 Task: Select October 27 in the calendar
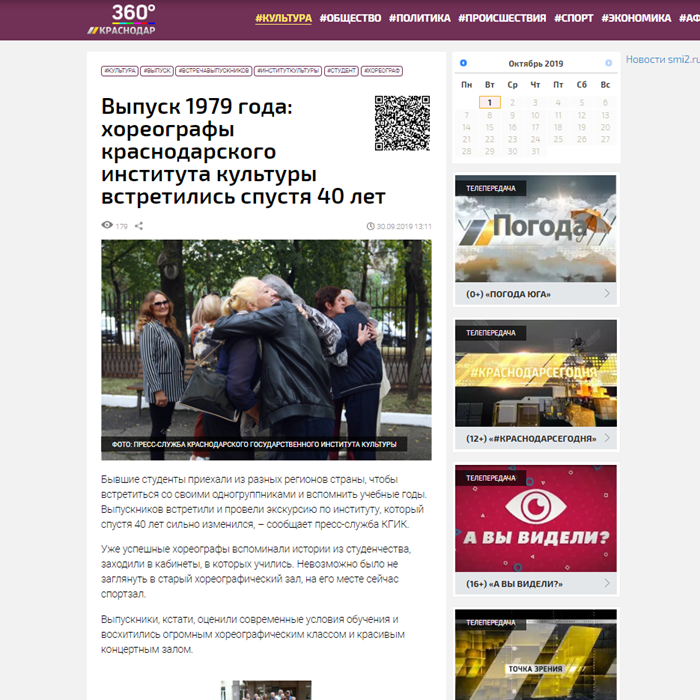(605, 139)
